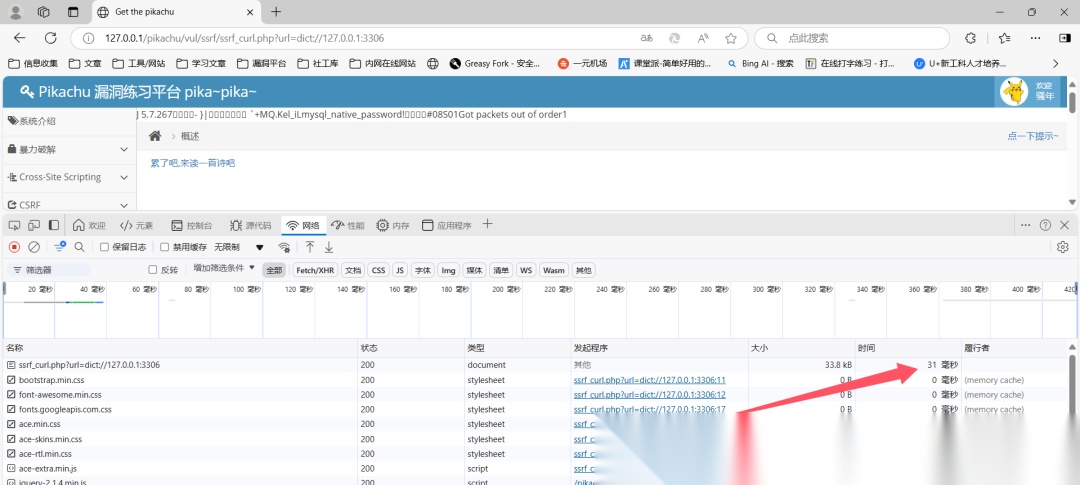Expand the CSRF sidebar menu
Image resolution: width=1080 pixels, height=485 pixels.
tap(69, 205)
